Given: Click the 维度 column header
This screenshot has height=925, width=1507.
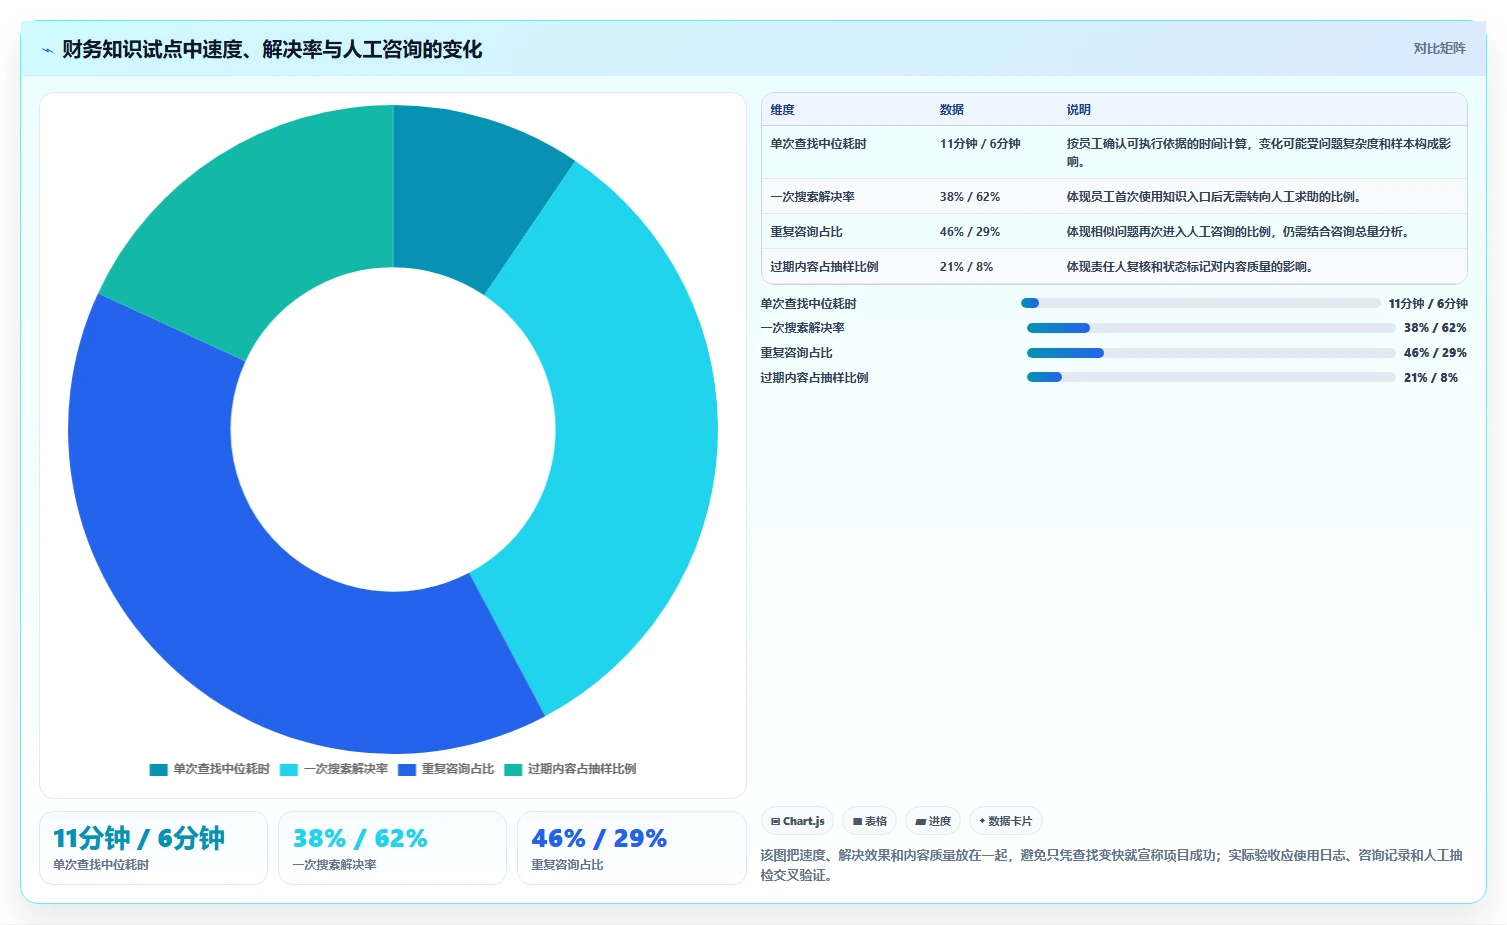Looking at the screenshot, I should tap(783, 110).
